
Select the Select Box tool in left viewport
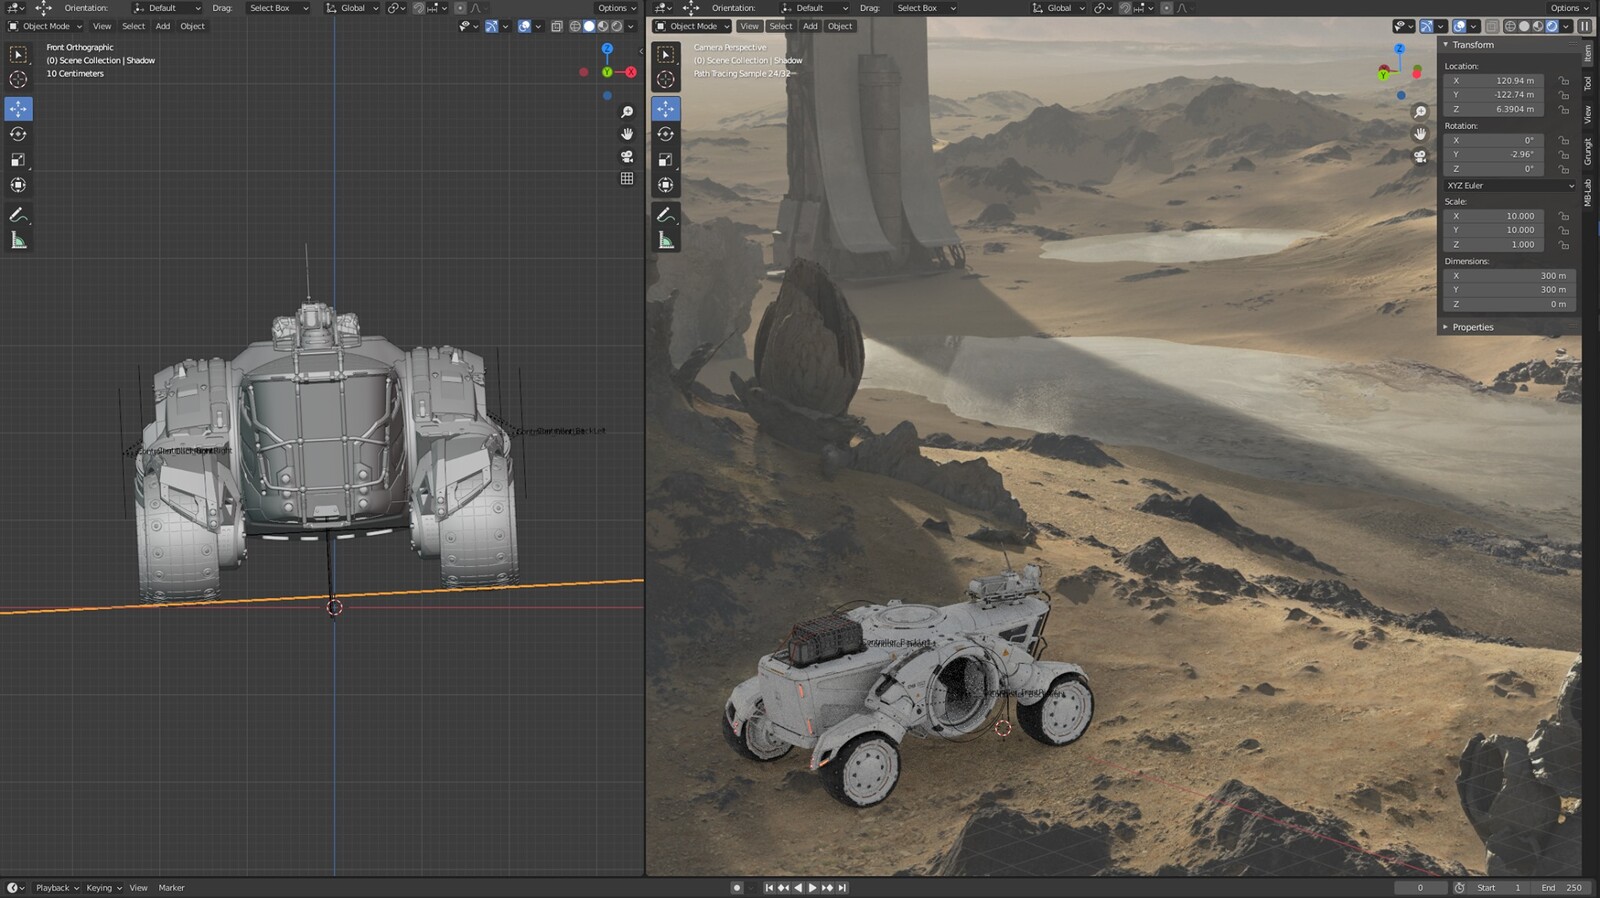coord(18,55)
